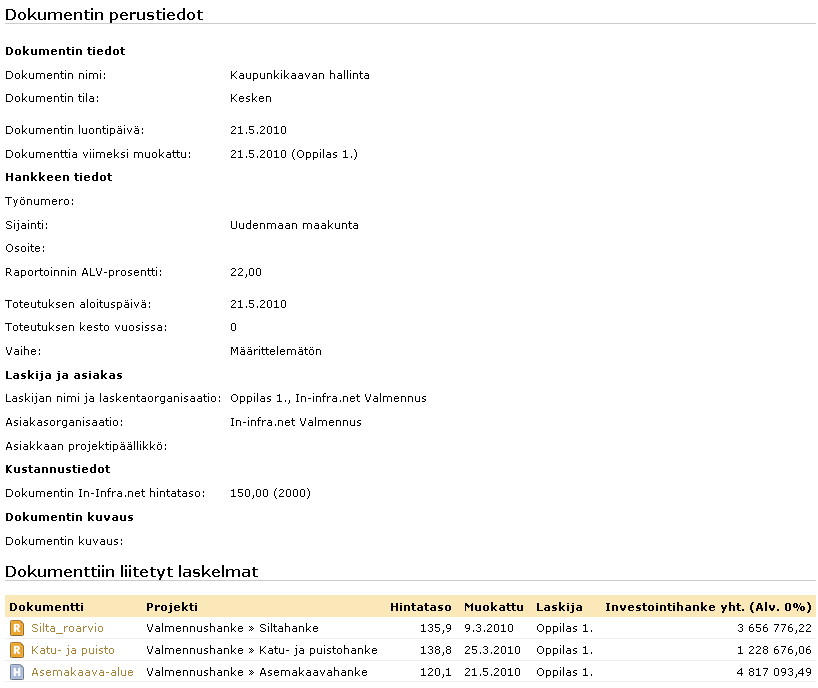The image size is (818, 688).
Task: Click the document name Kaupunkikaavan hallinta
Action: pyautogui.click(x=300, y=75)
